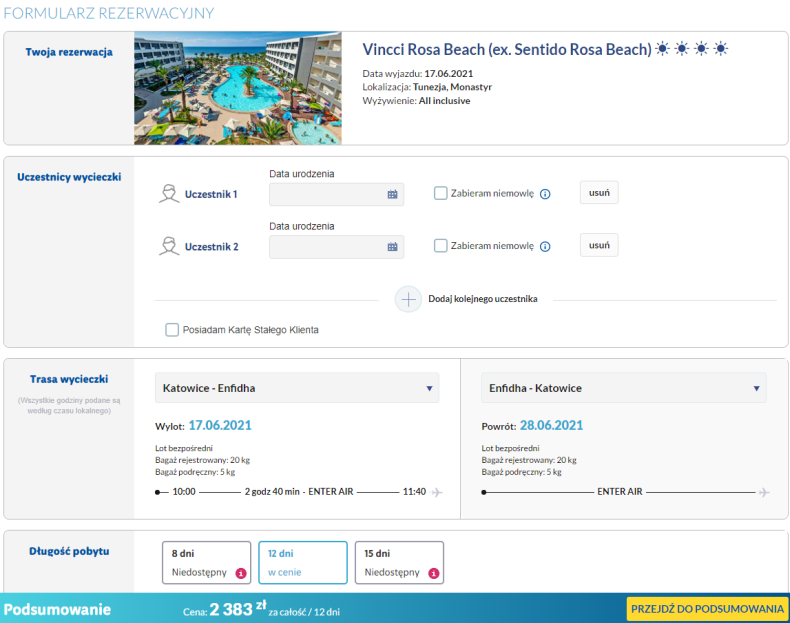Remove Uczestnik 2 with usuń button
The width and height of the screenshot is (790, 623).
(x=599, y=245)
